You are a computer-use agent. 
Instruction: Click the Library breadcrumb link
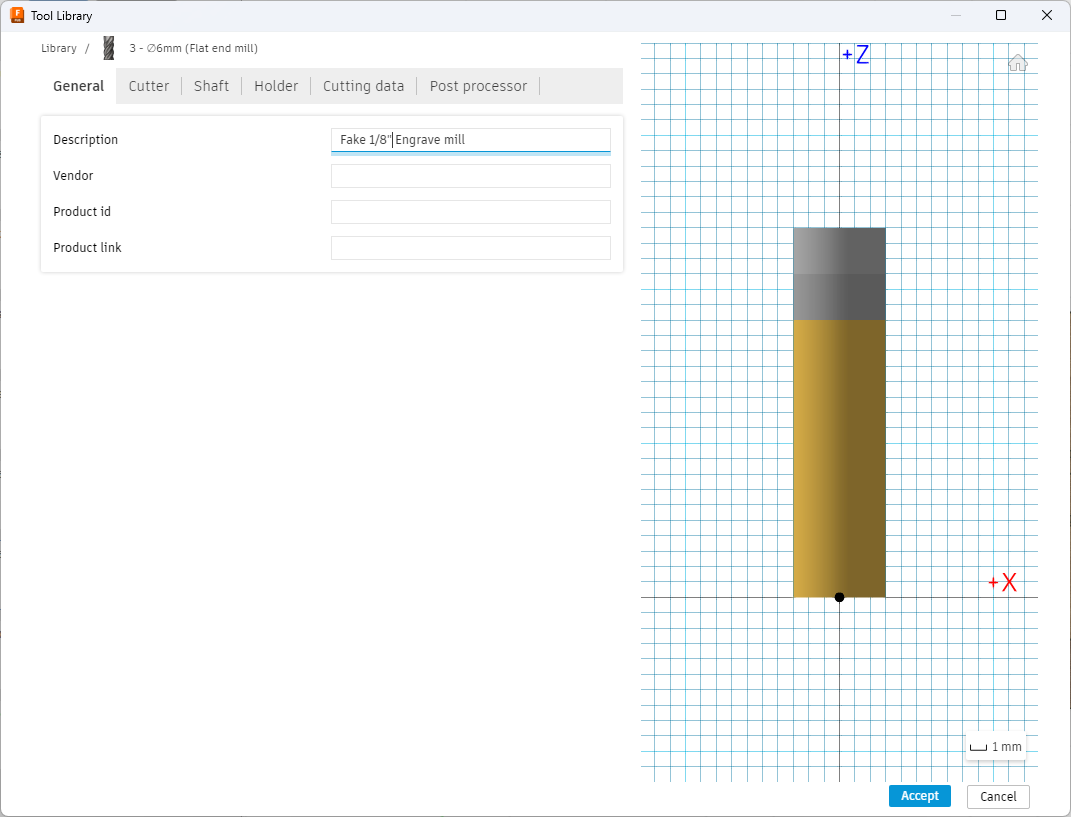click(x=59, y=48)
